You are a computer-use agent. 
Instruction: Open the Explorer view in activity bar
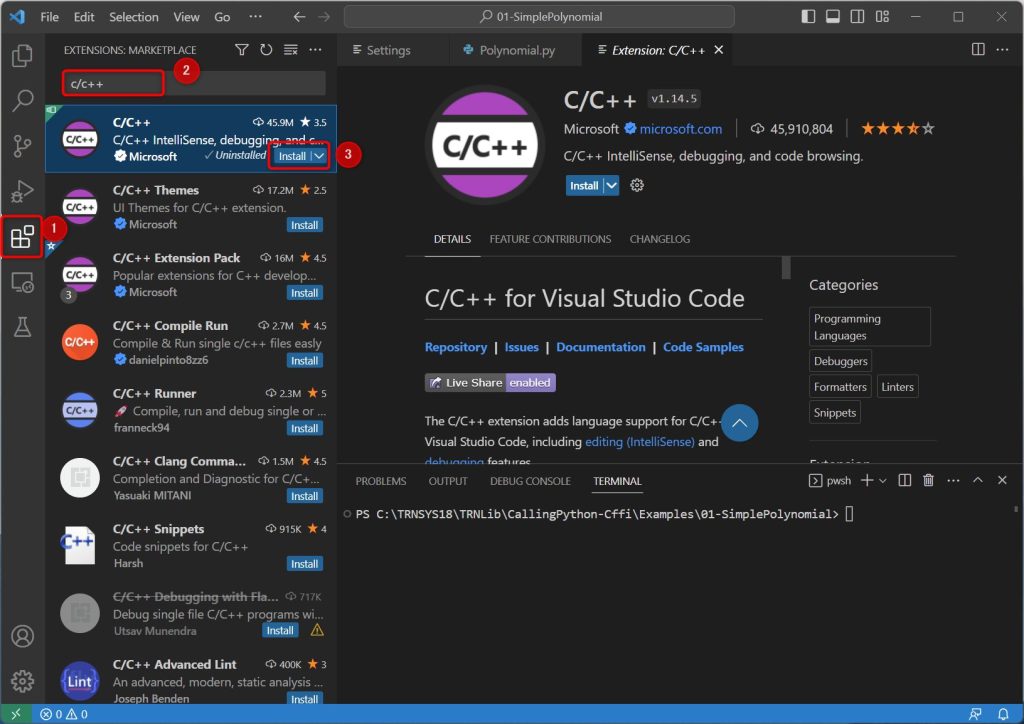(x=22, y=55)
